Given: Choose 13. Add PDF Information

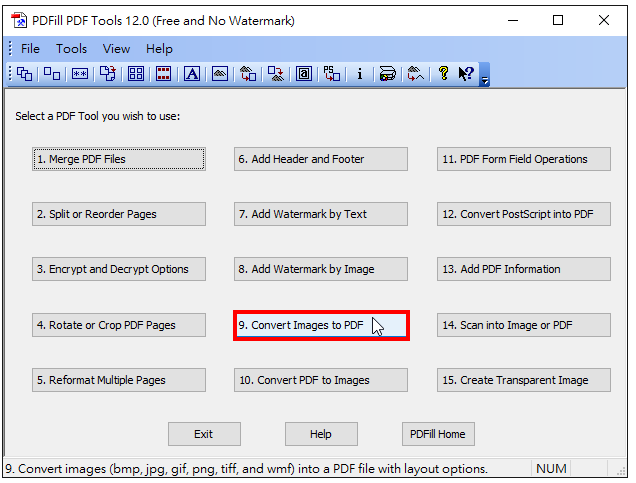Looking at the screenshot, I should tap(524, 269).
